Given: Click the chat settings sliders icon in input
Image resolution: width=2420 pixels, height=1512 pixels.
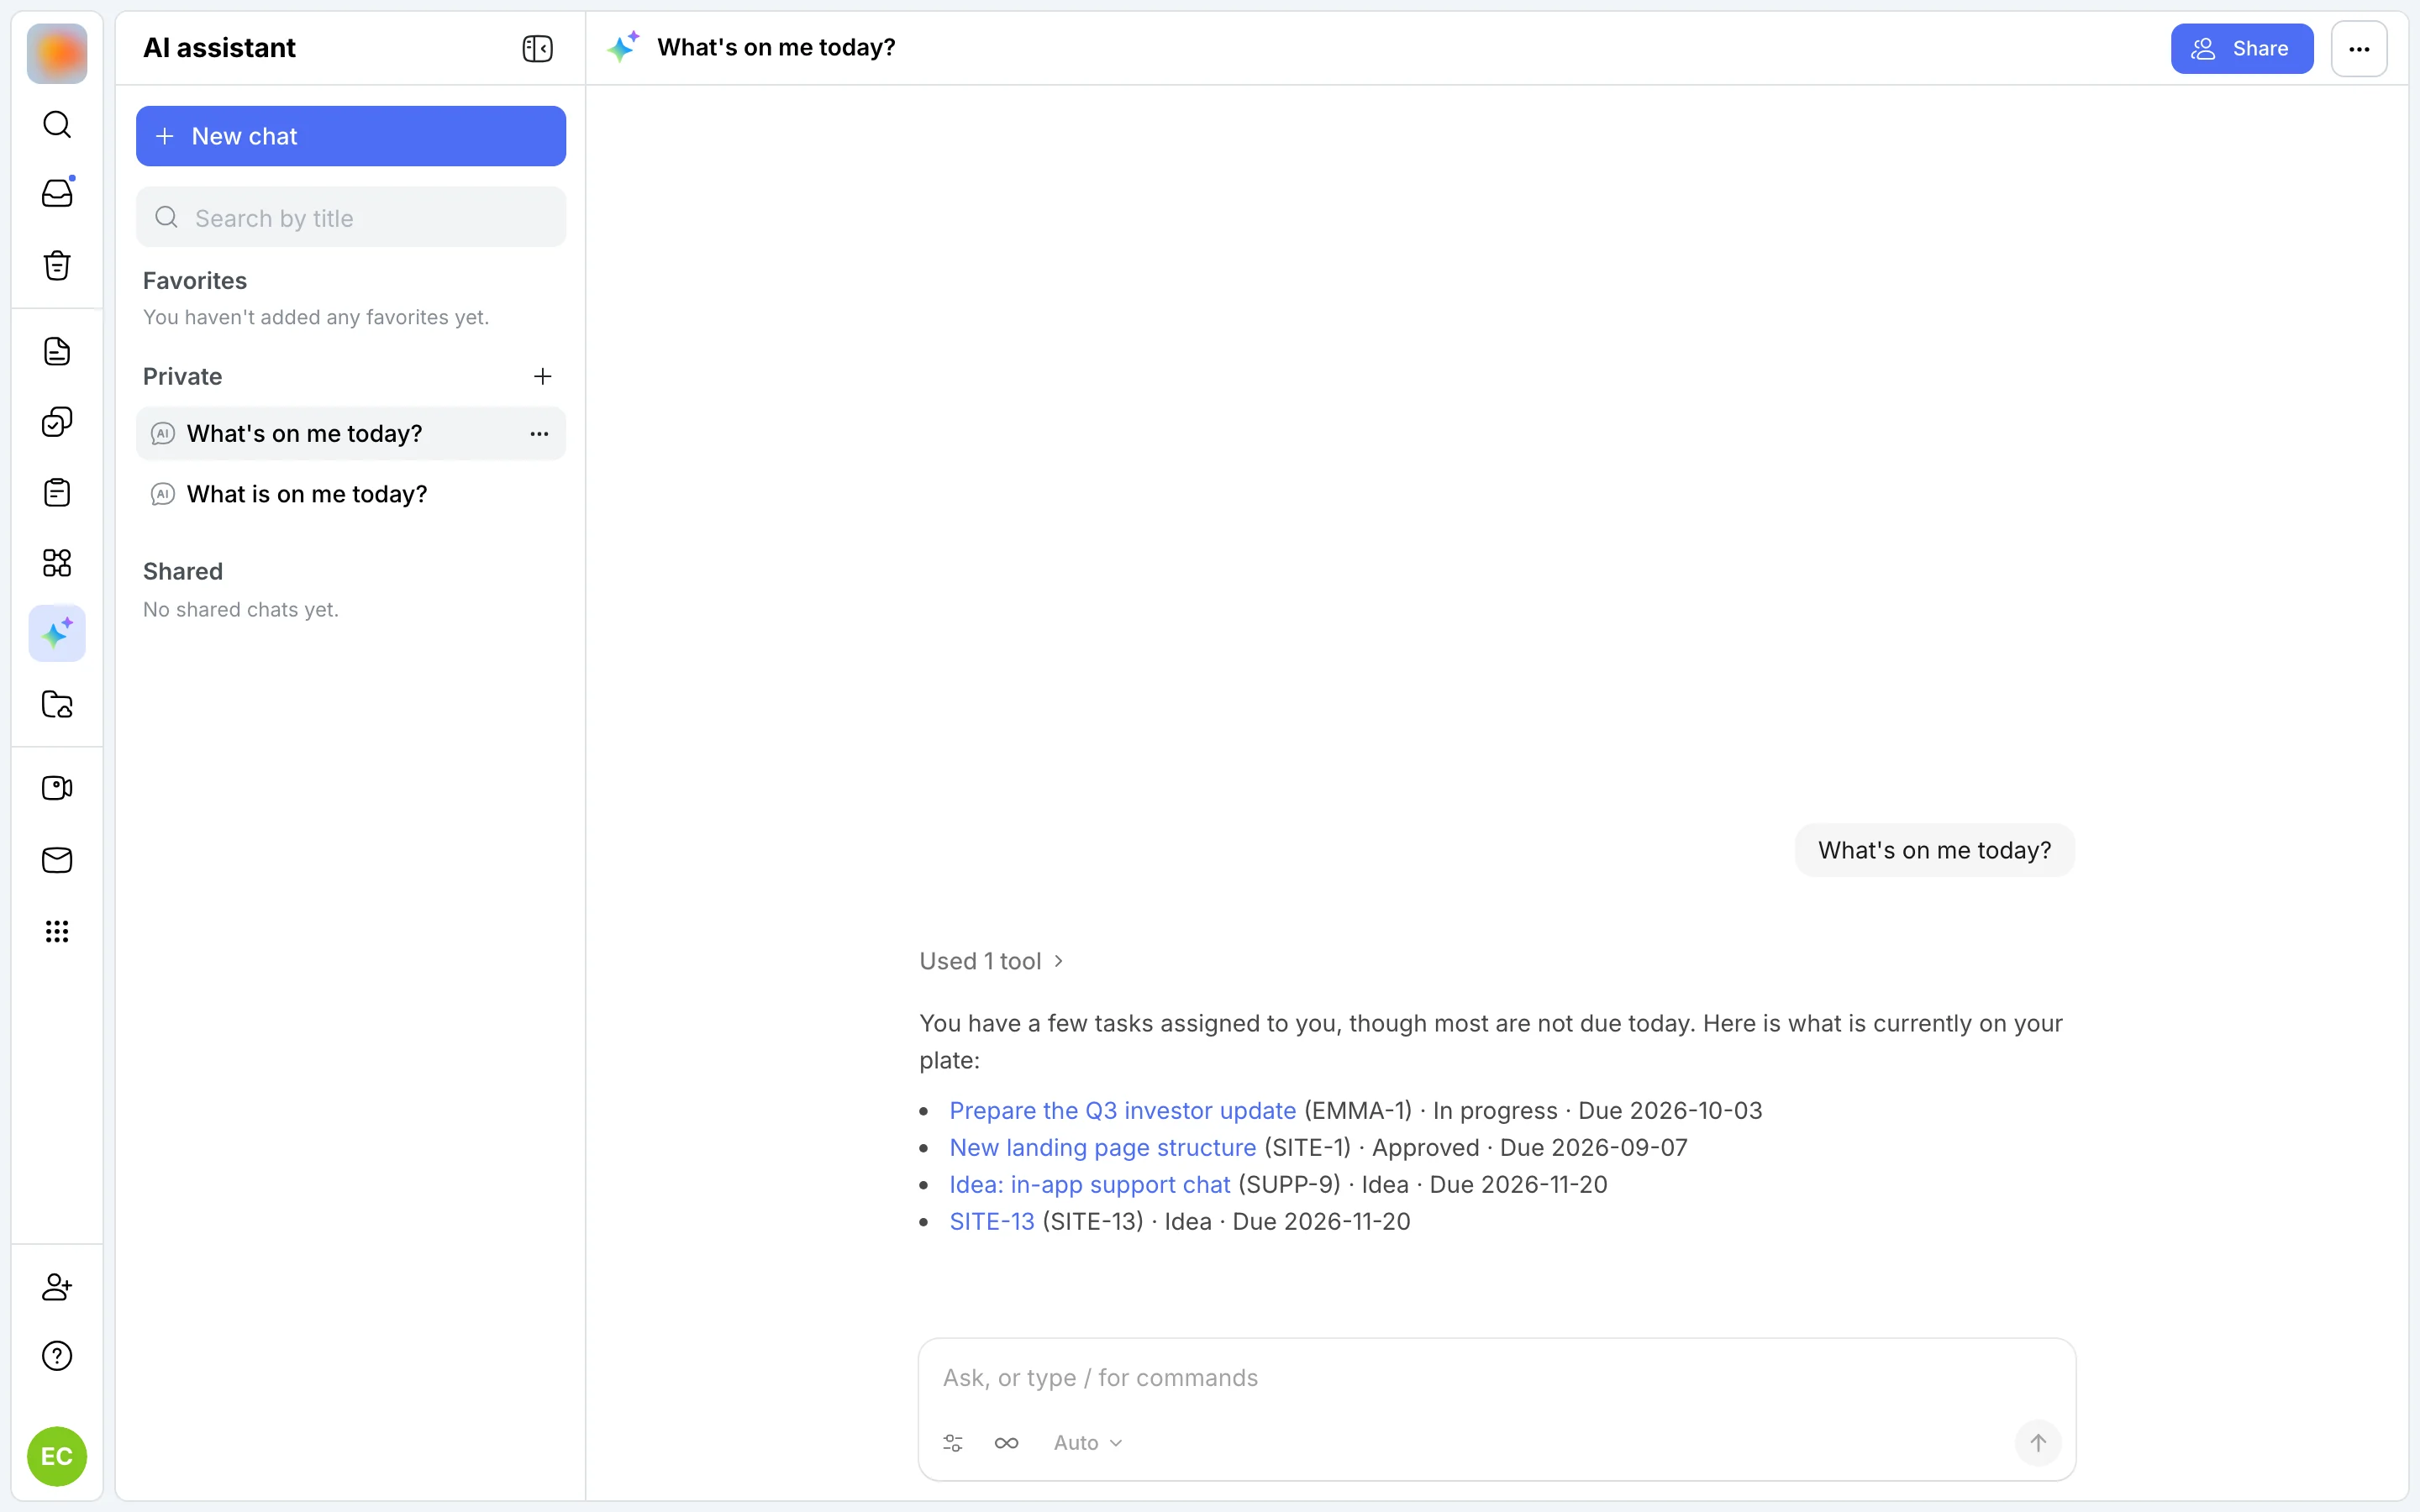Looking at the screenshot, I should click(x=953, y=1443).
